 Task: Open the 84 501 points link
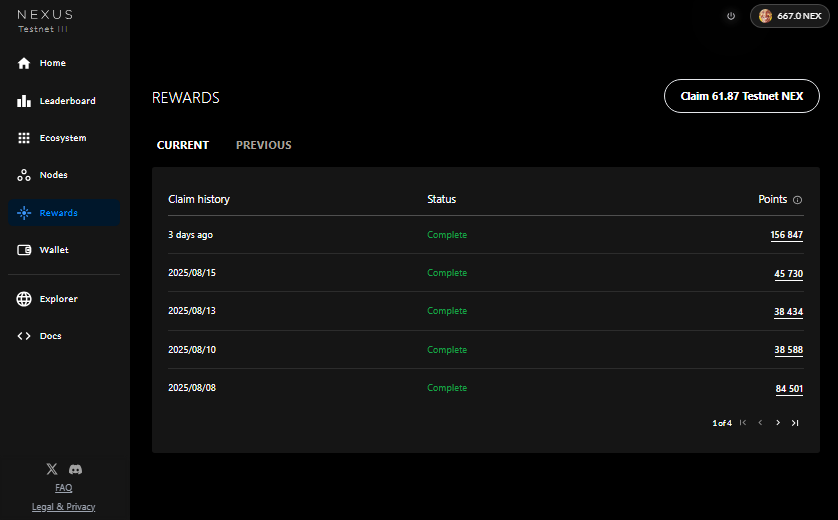(x=789, y=389)
